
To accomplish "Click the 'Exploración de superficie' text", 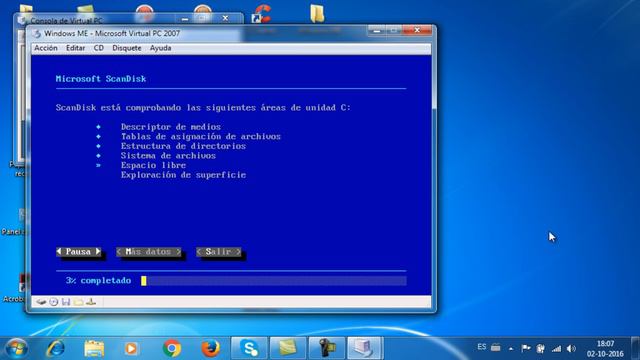I will [x=183, y=175].
